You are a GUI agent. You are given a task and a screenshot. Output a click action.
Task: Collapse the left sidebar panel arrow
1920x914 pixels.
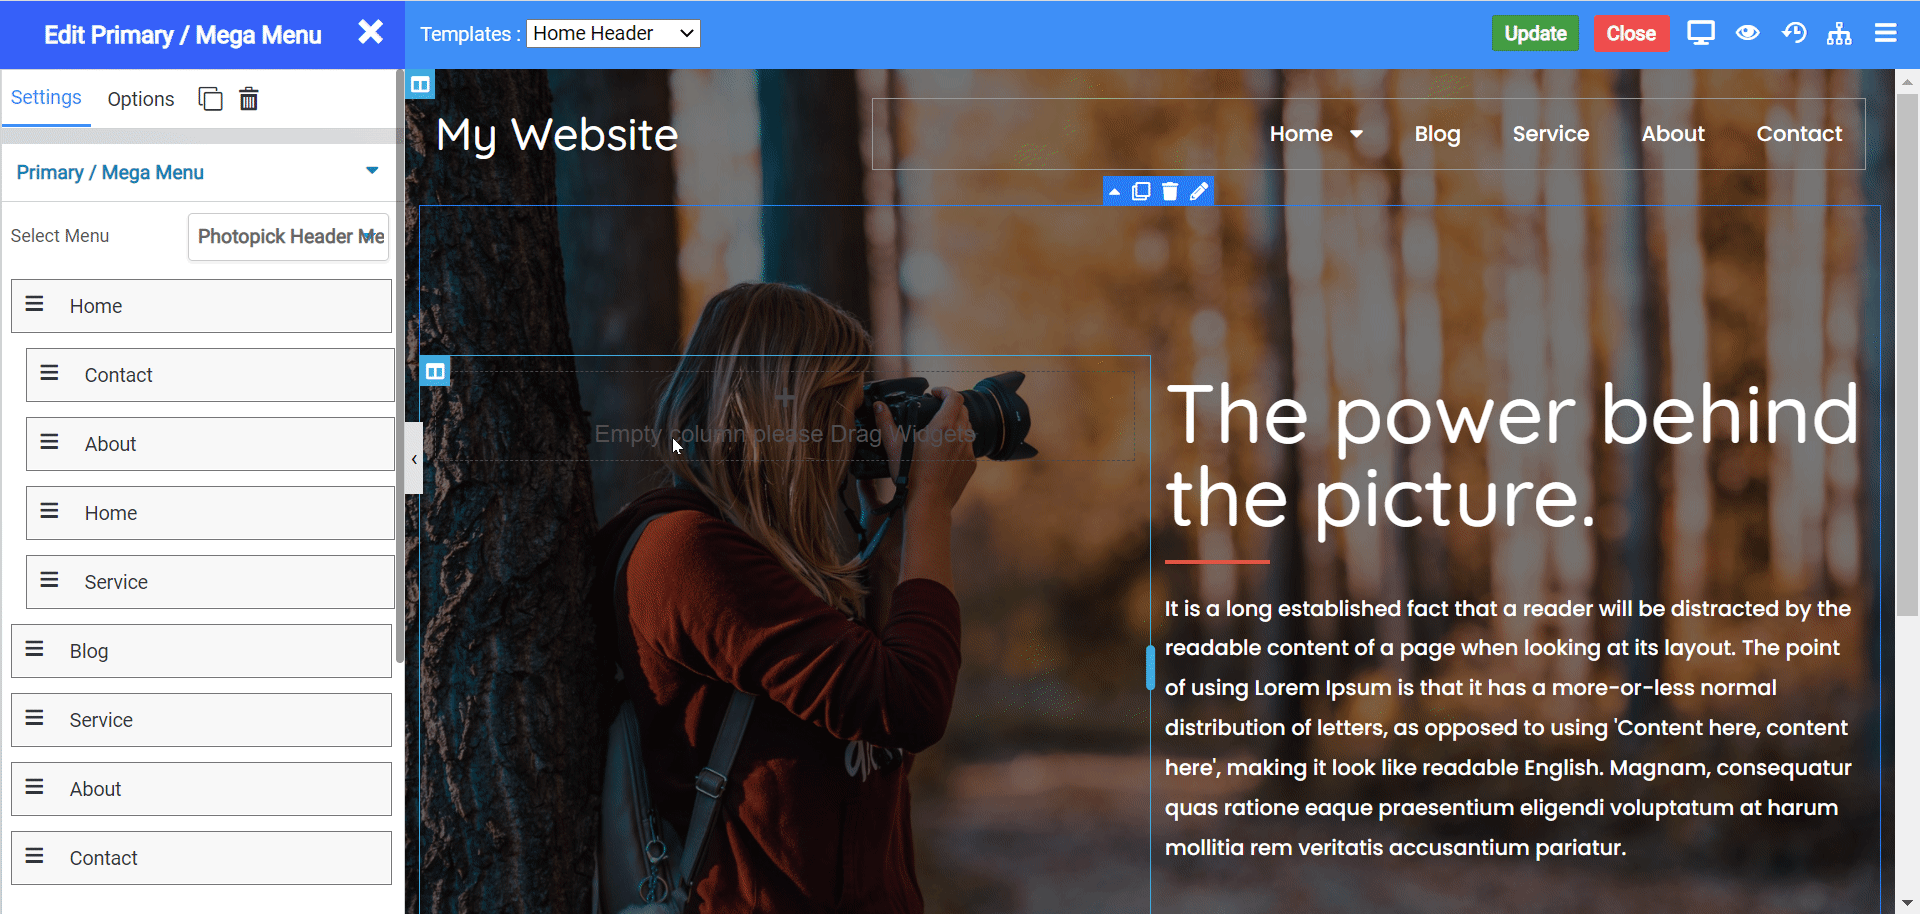tap(414, 459)
